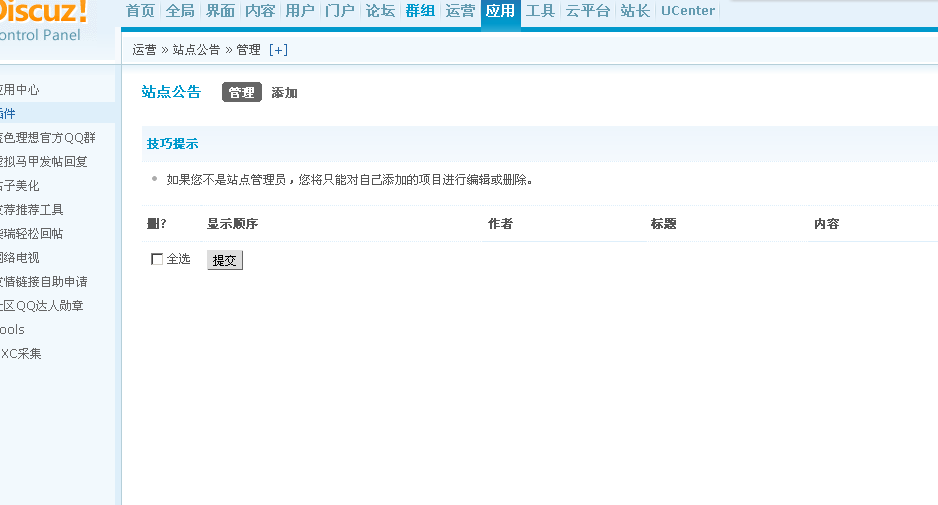Open the 内容 top menu
The image size is (938, 505).
(x=260, y=11)
